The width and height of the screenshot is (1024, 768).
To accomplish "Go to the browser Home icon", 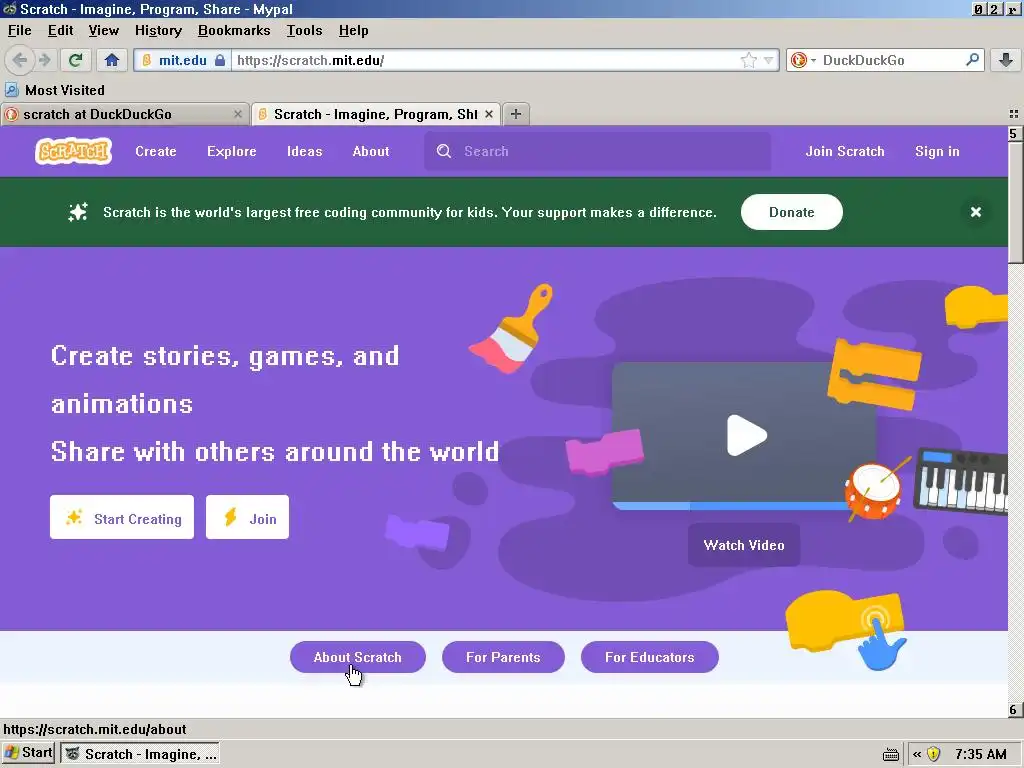I will 112,60.
